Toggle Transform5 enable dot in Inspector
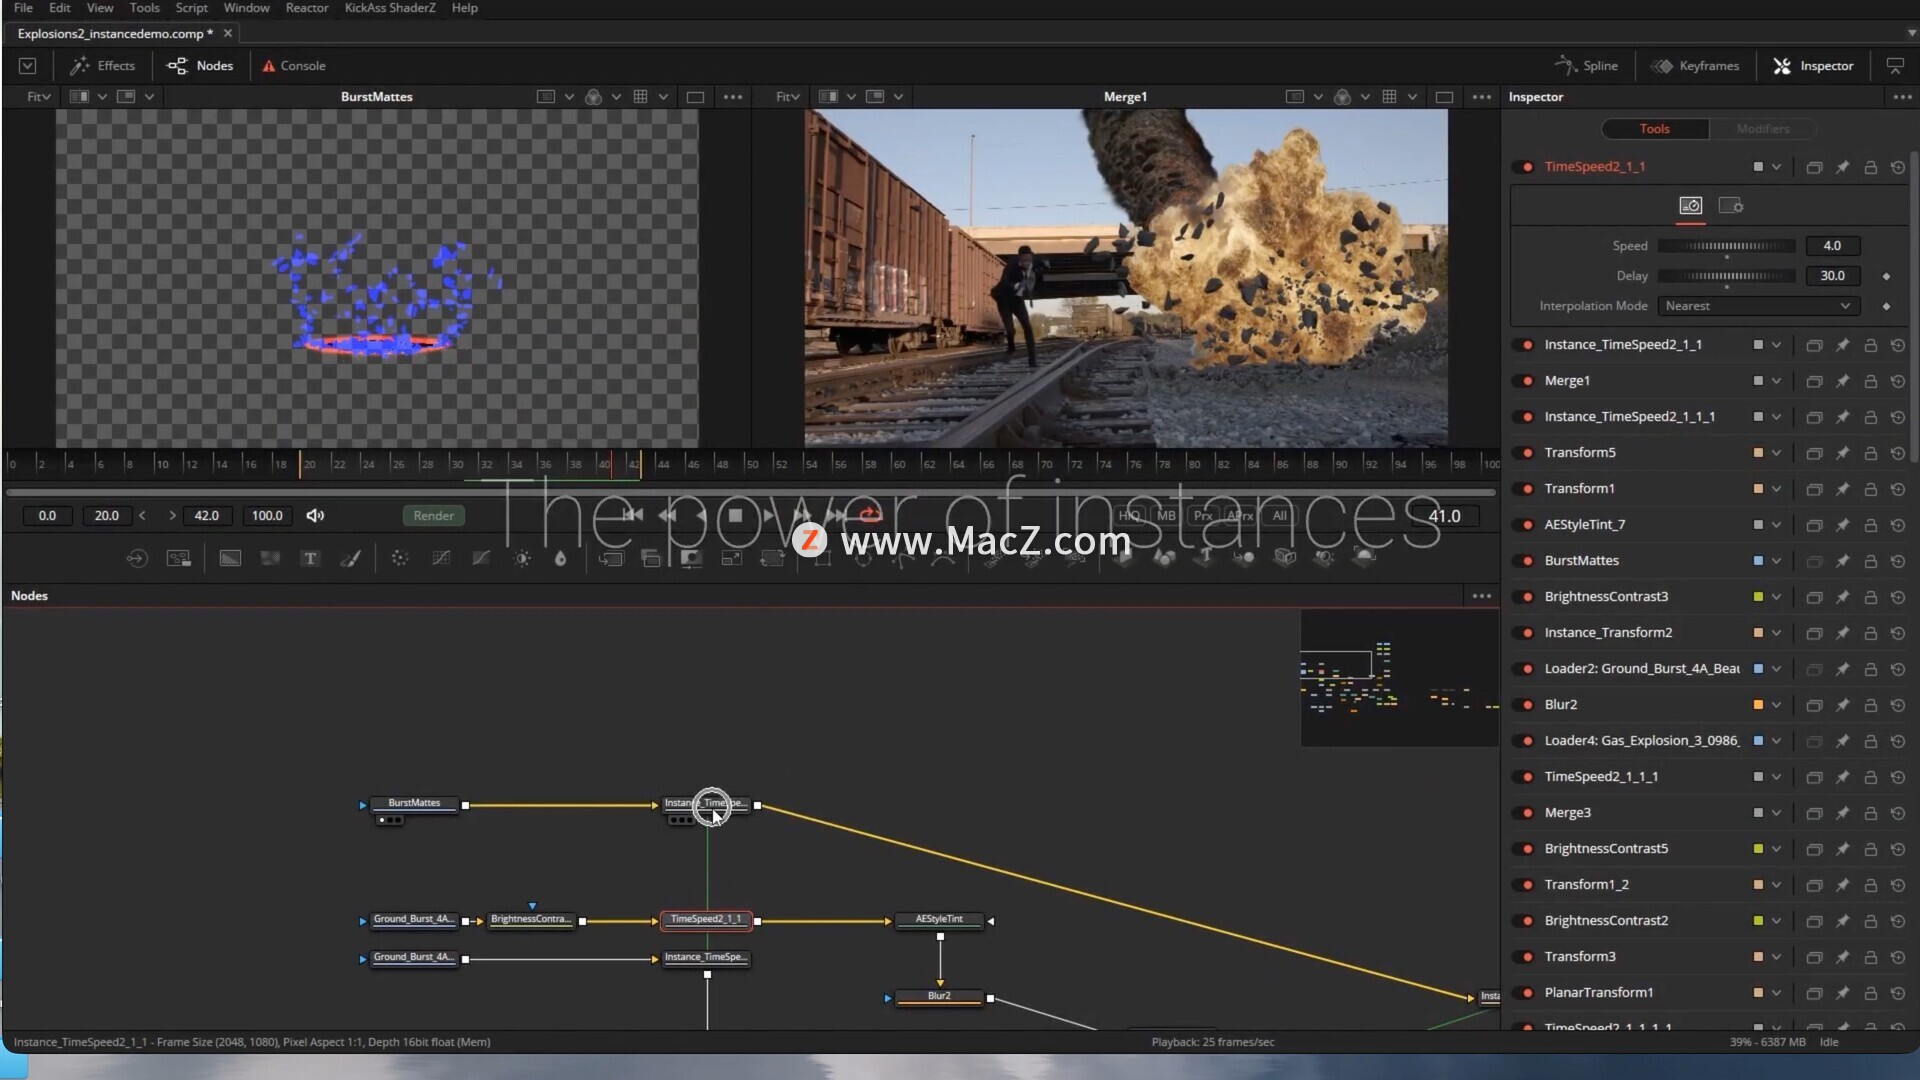The image size is (1920, 1080). [x=1527, y=453]
